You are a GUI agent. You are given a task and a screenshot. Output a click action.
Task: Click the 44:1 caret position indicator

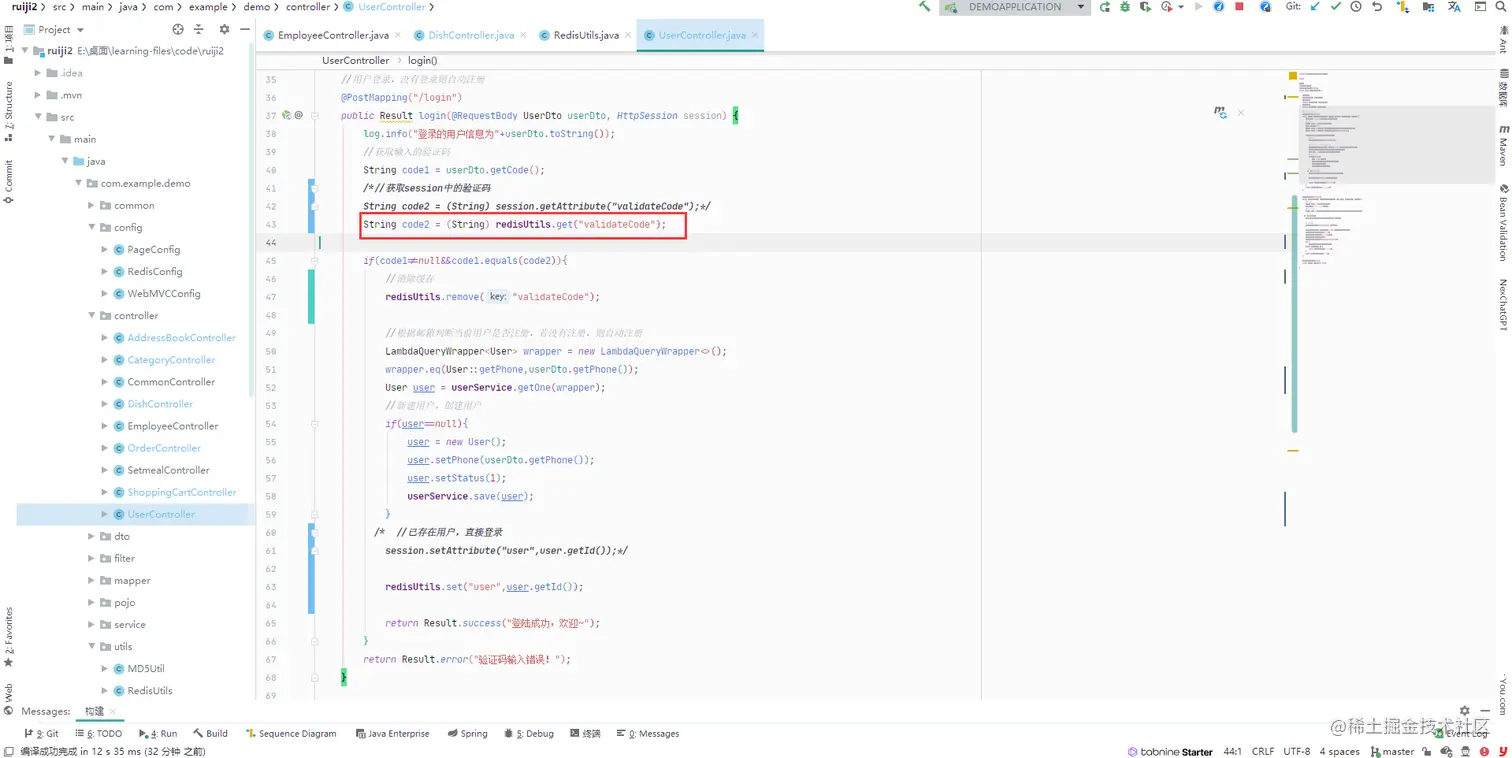[x=1232, y=751]
